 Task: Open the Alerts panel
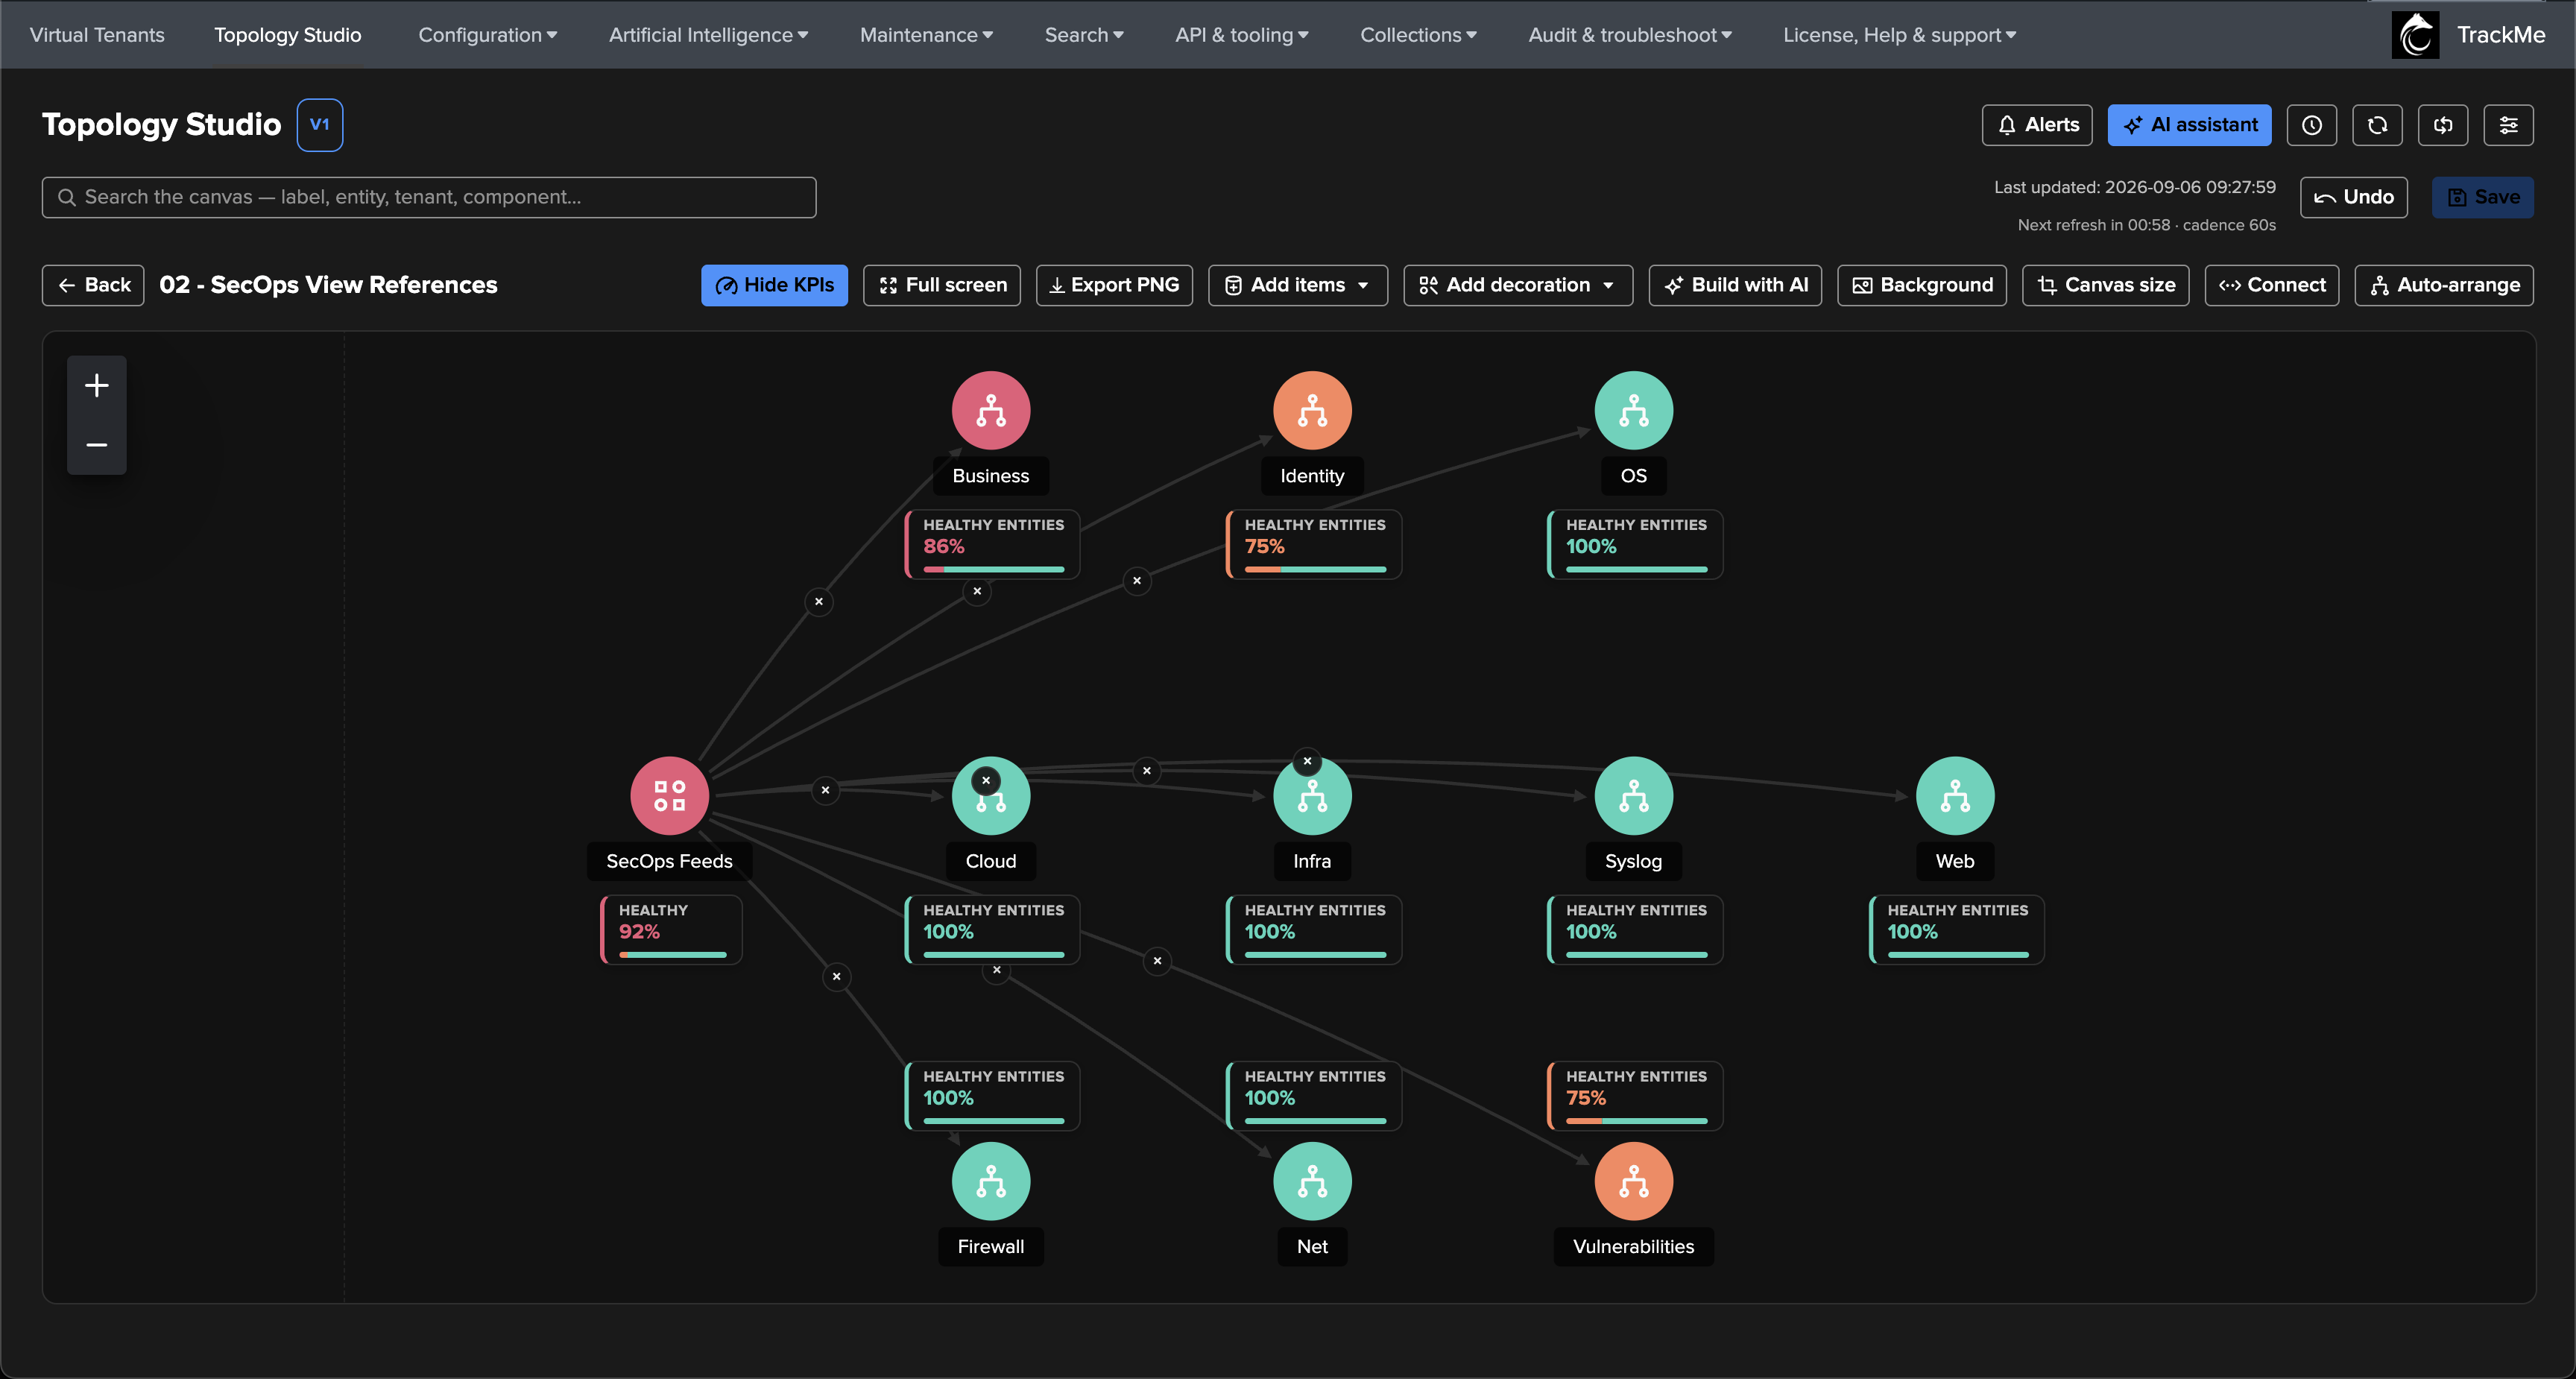pos(2037,125)
